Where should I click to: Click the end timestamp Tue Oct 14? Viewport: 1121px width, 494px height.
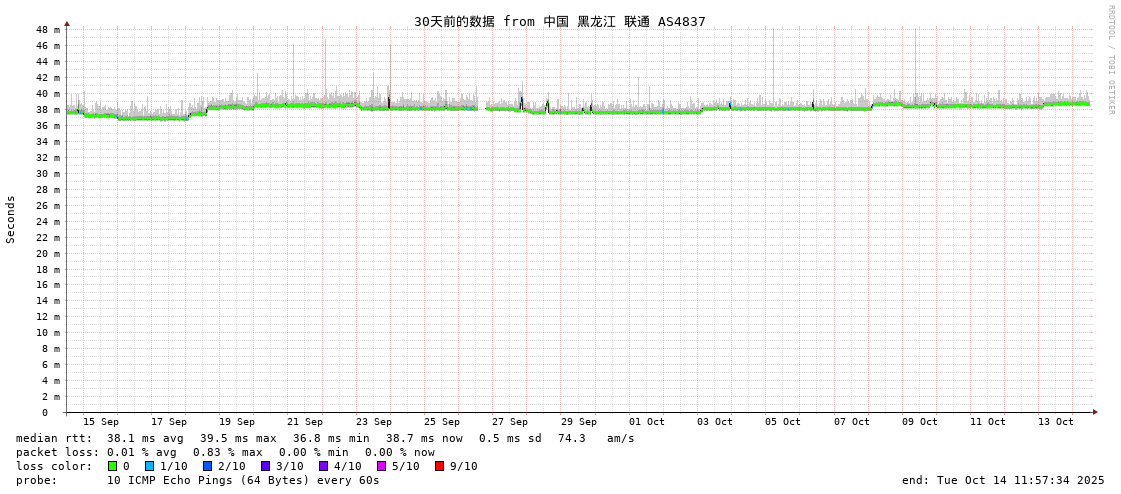[1003, 480]
